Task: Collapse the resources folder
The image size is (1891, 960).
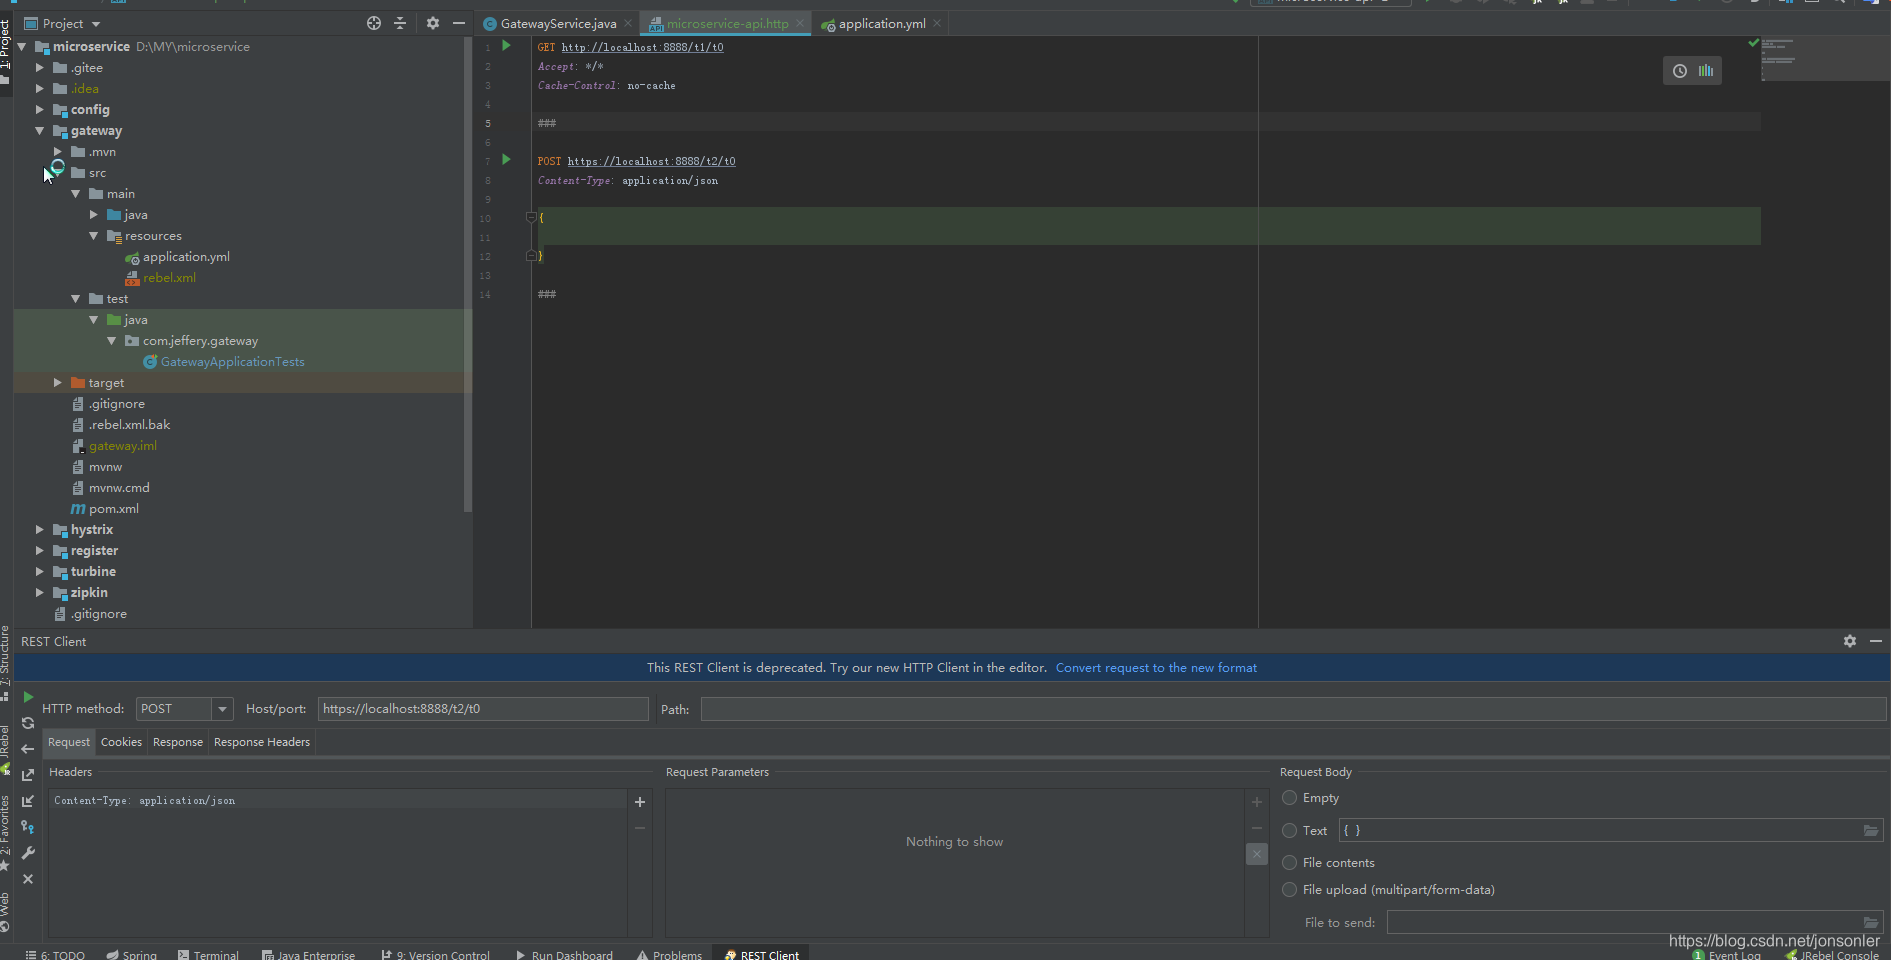Action: 94,236
